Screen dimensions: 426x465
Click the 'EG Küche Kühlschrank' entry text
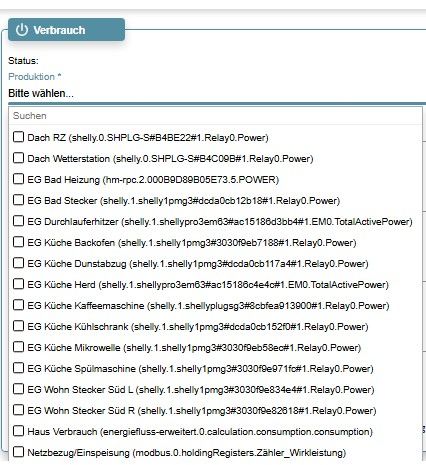point(198,327)
